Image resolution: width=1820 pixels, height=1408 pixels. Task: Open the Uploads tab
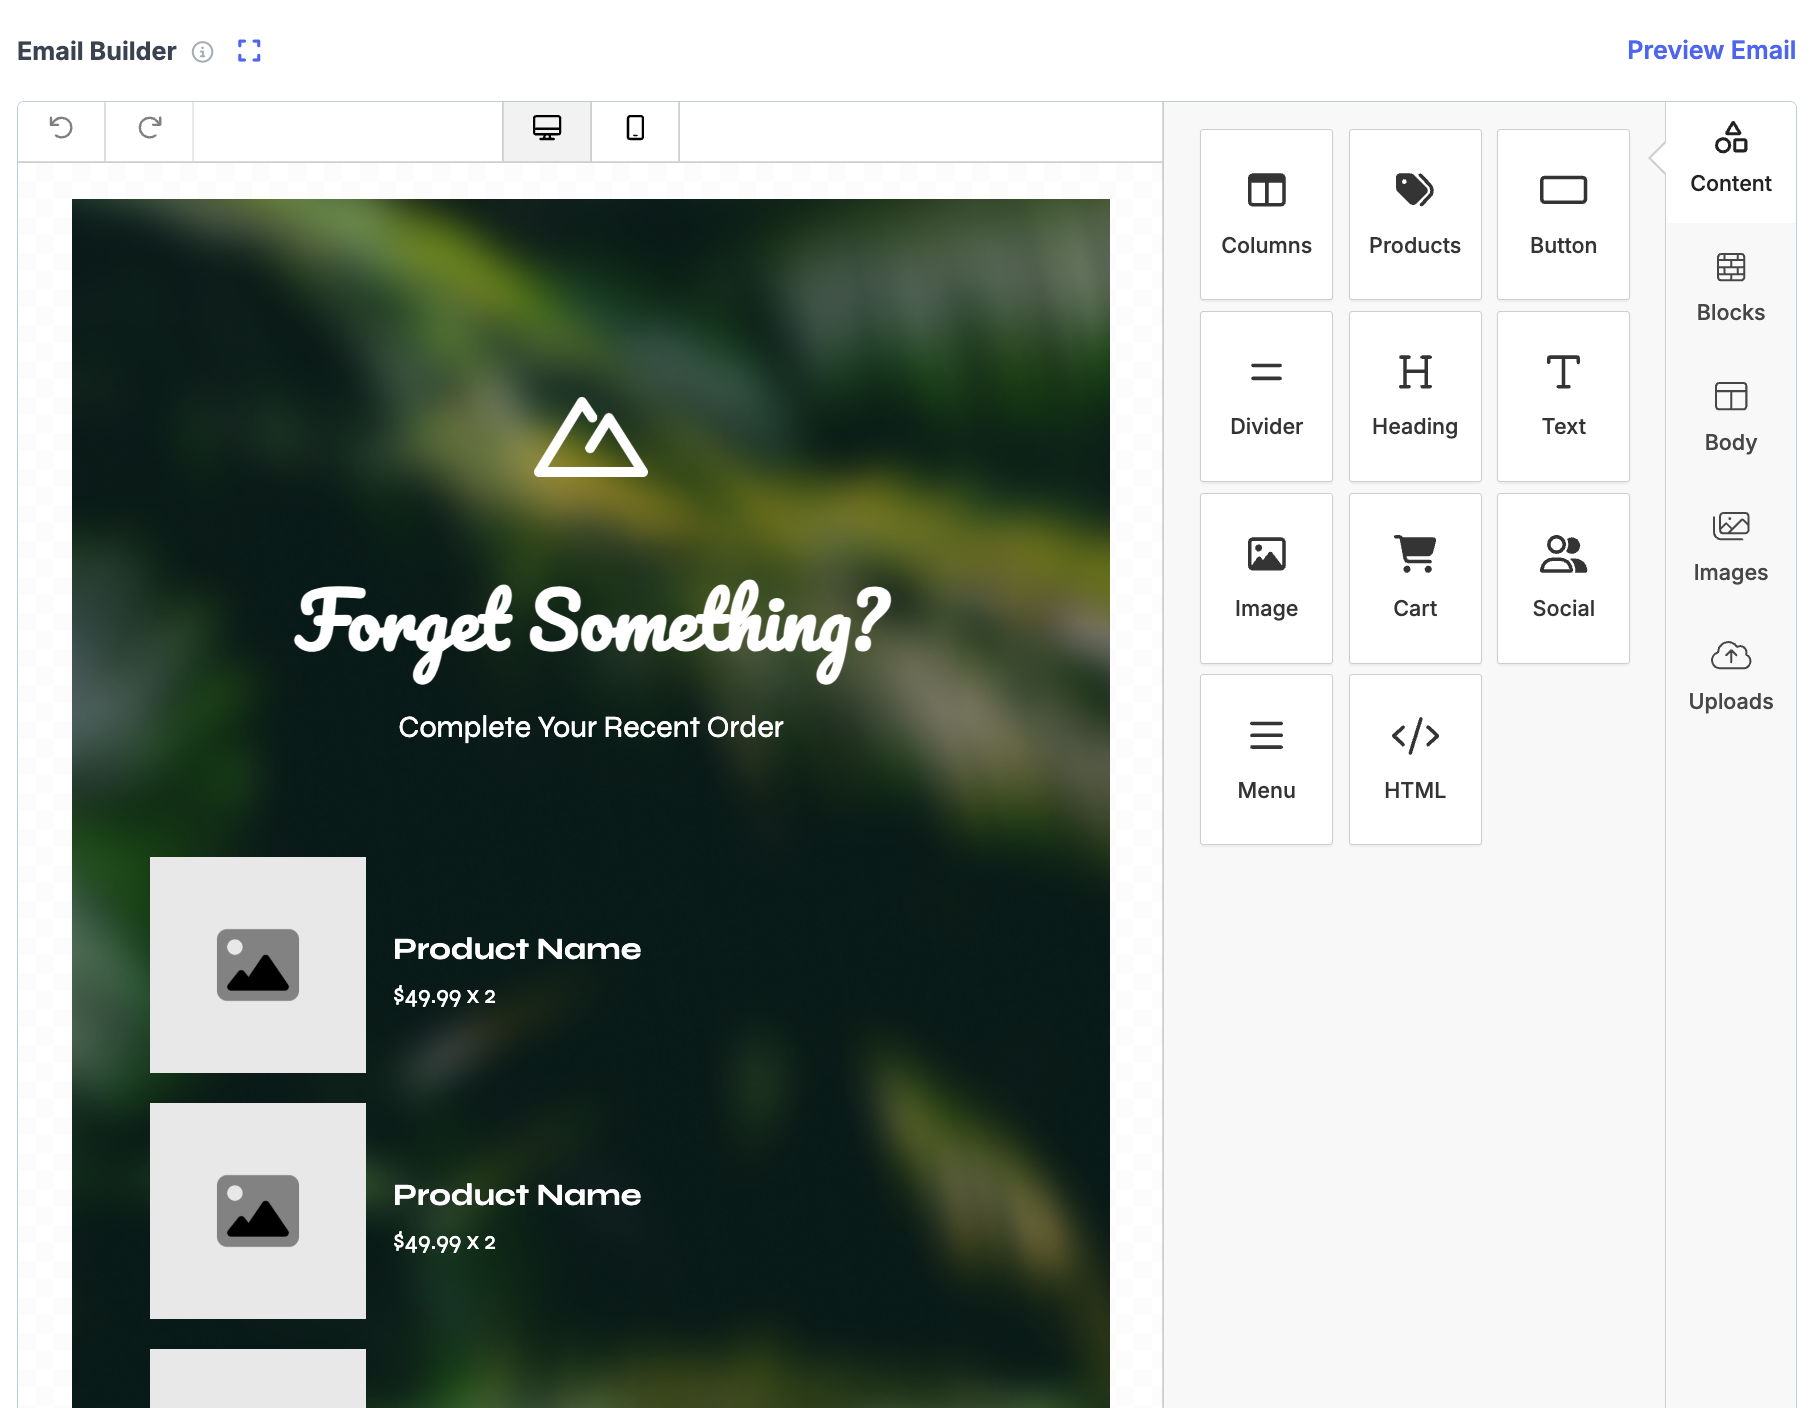tap(1731, 677)
